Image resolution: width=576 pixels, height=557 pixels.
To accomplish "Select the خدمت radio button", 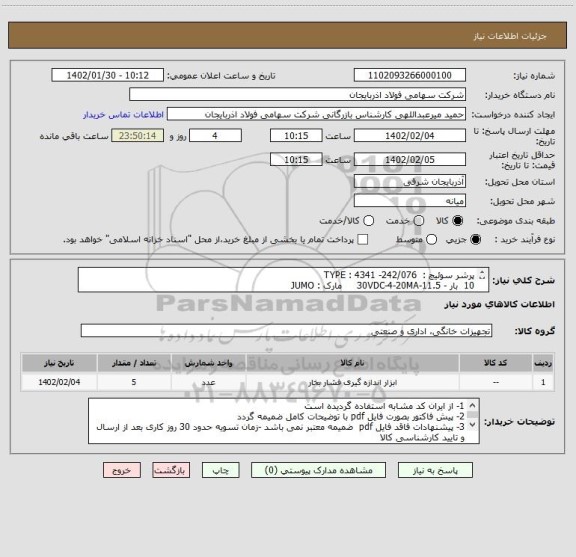I will 419,221.
